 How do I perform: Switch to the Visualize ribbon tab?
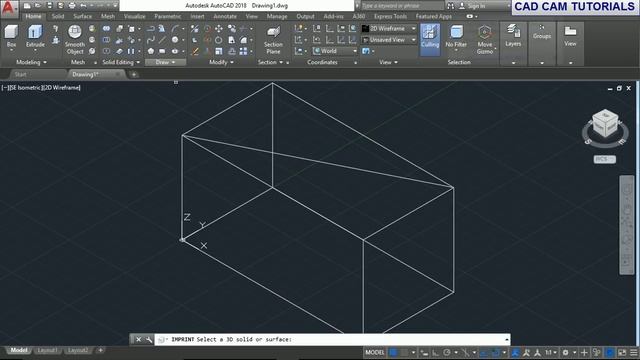click(134, 16)
